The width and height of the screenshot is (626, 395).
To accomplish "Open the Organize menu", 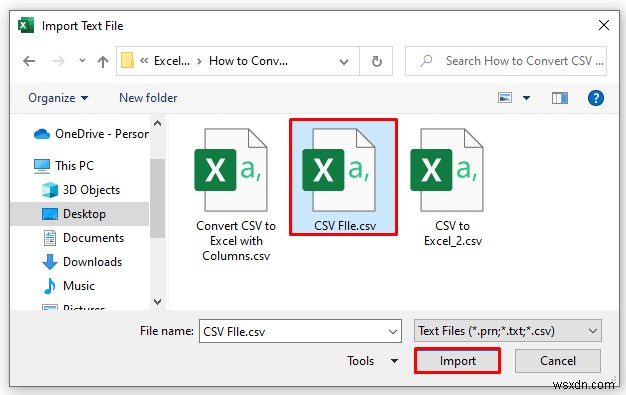I will point(58,98).
